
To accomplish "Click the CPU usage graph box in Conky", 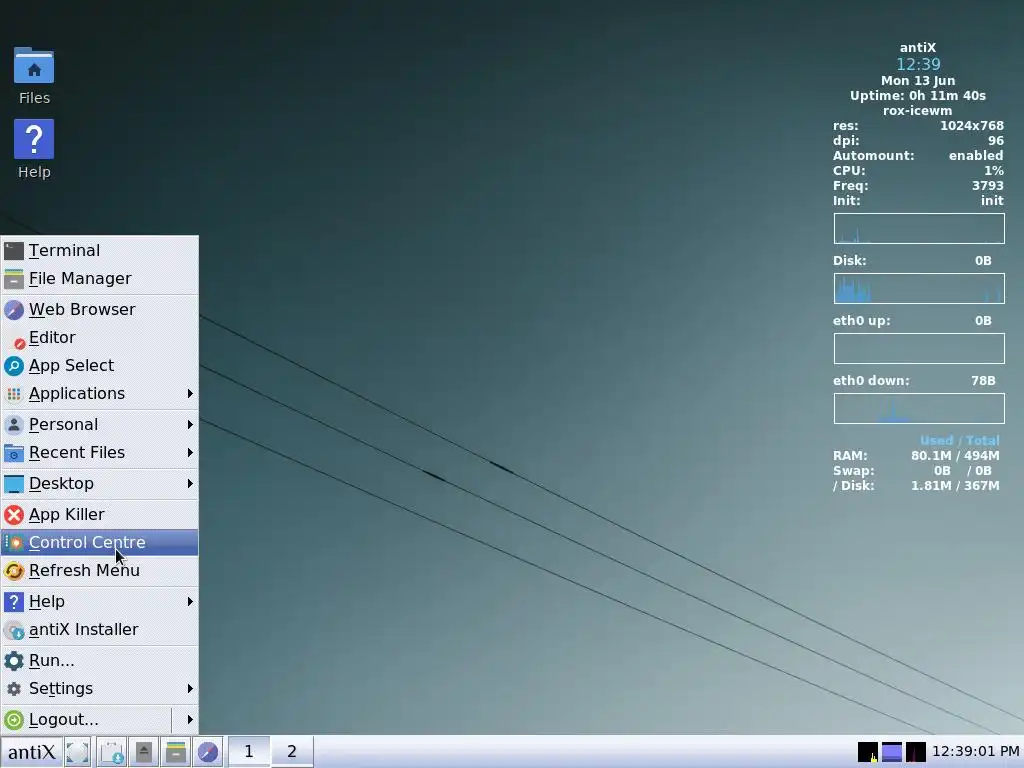I will tap(919, 229).
